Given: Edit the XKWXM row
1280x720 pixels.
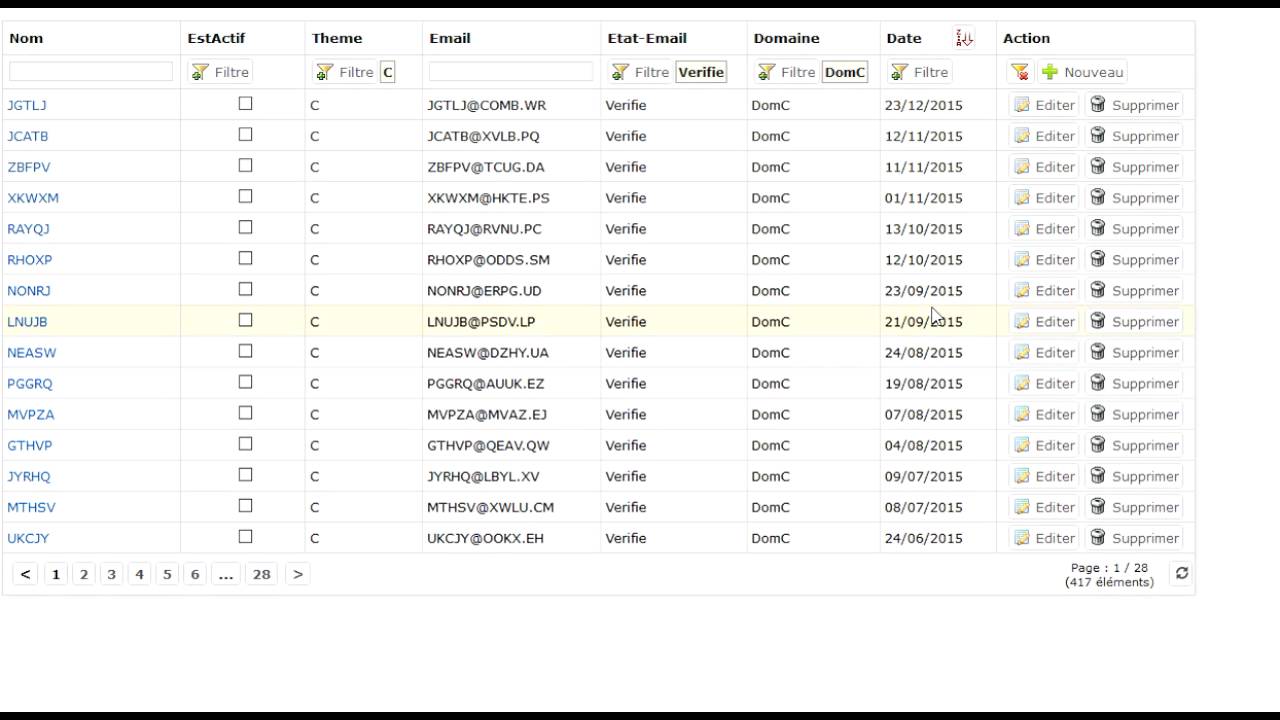Looking at the screenshot, I should tap(1044, 198).
